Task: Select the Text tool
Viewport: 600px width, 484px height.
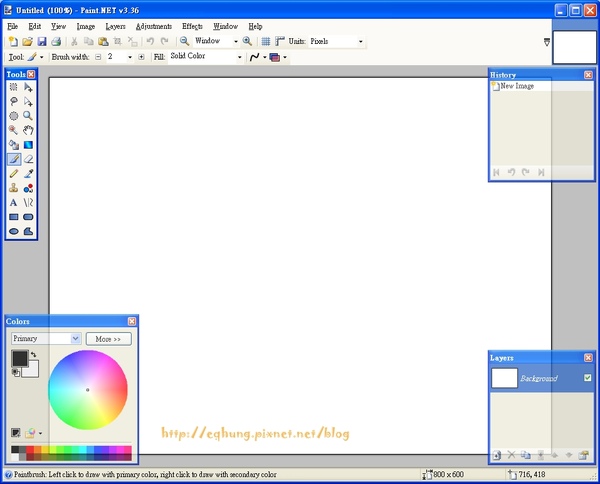Action: (x=14, y=202)
